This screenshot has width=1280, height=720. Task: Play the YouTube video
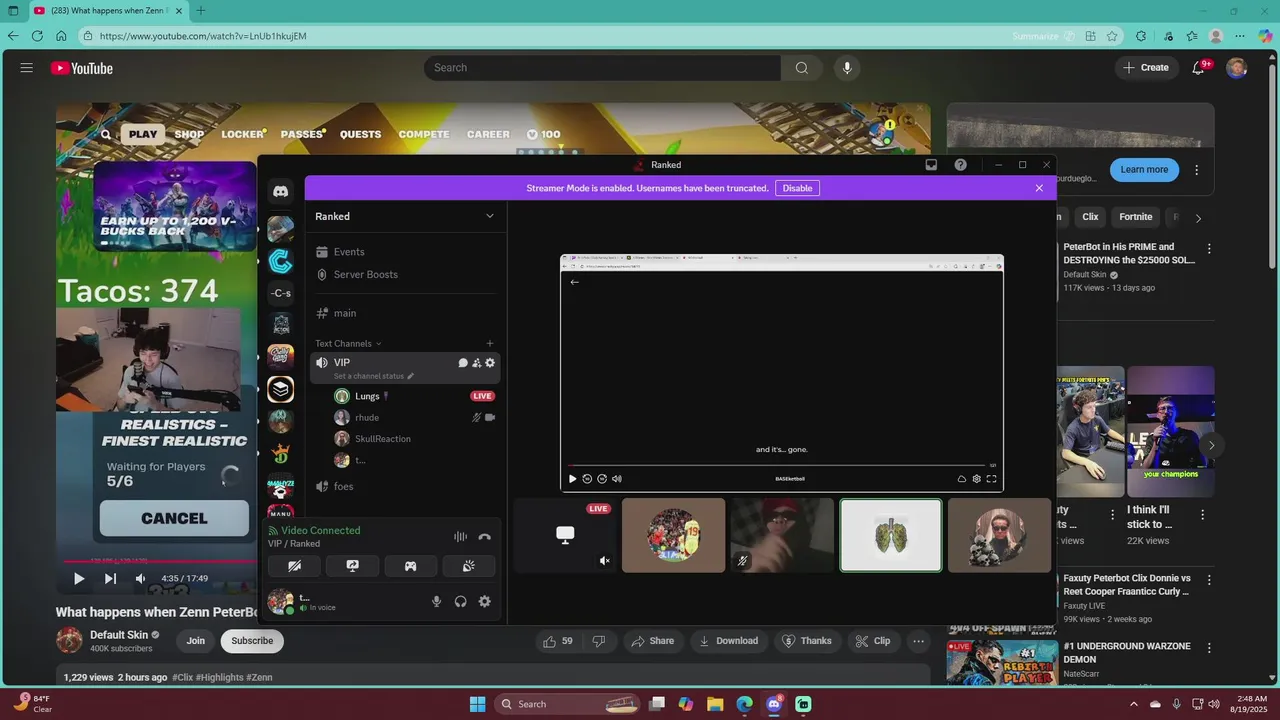(78, 579)
